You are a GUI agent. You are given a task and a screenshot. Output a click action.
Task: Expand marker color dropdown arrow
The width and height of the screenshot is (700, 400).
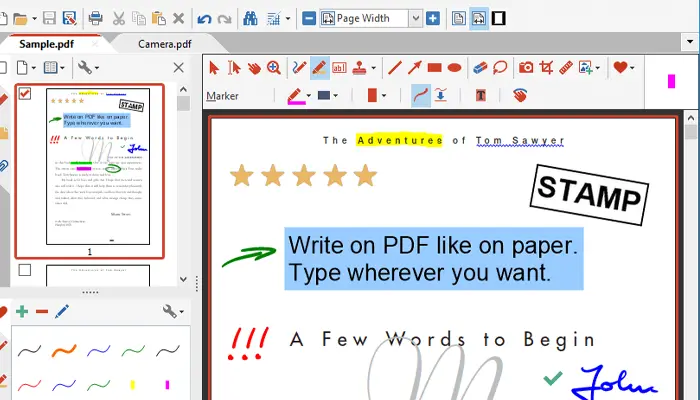[x=308, y=96]
